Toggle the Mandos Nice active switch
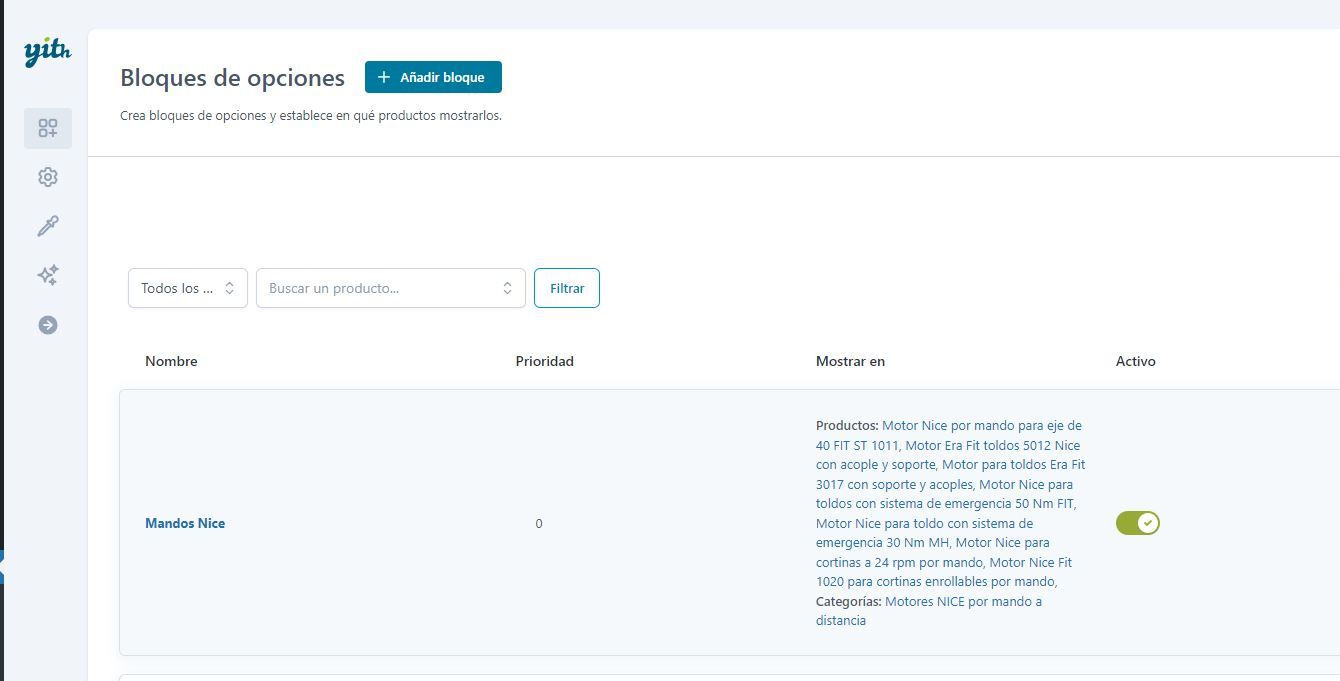1340x681 pixels. click(x=1138, y=523)
